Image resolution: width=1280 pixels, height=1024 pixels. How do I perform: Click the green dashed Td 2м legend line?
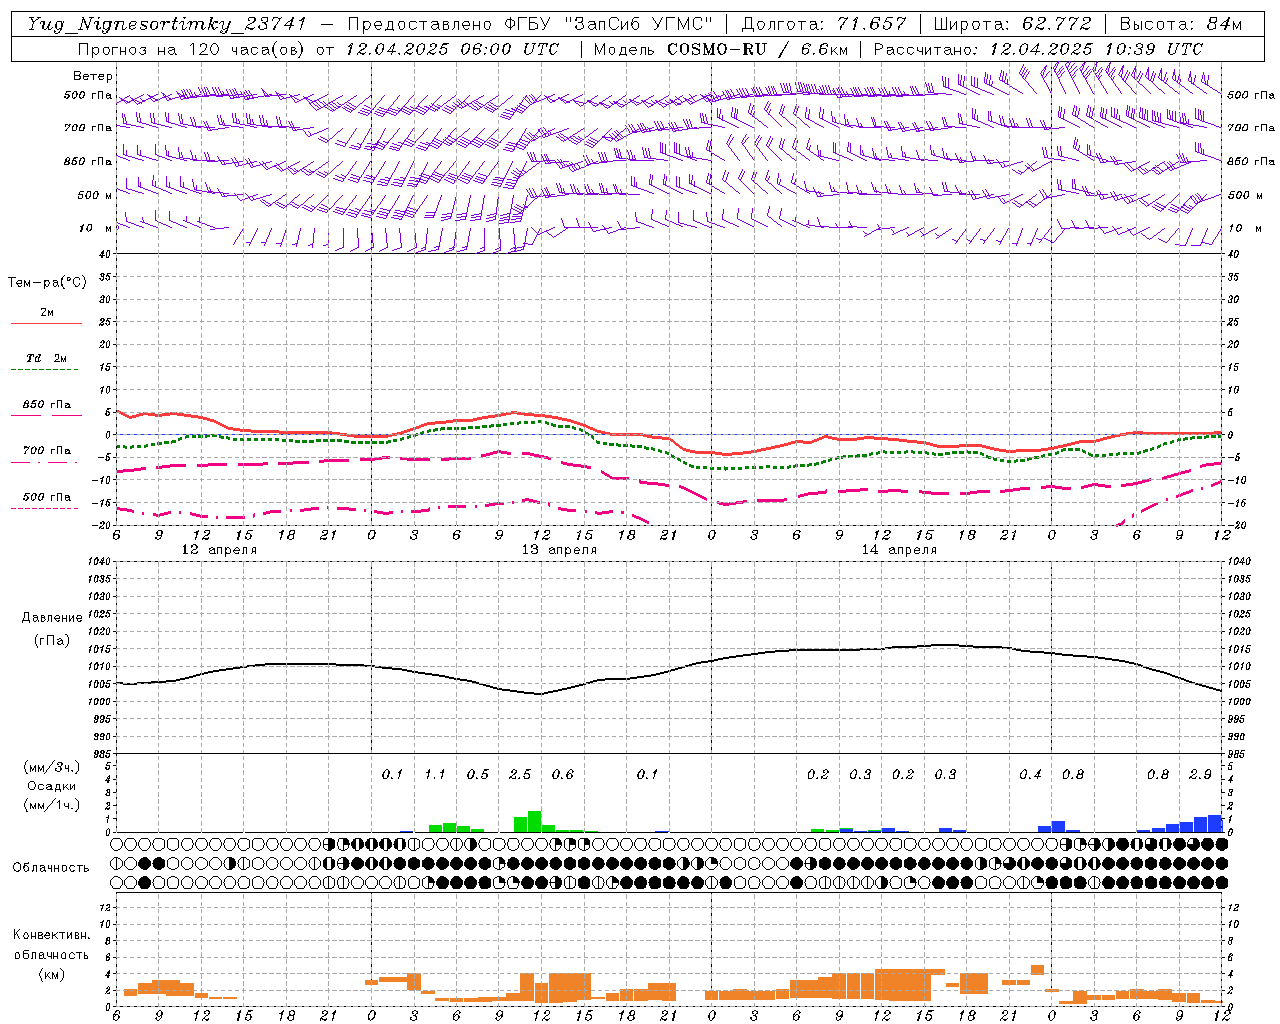pyautogui.click(x=44, y=369)
